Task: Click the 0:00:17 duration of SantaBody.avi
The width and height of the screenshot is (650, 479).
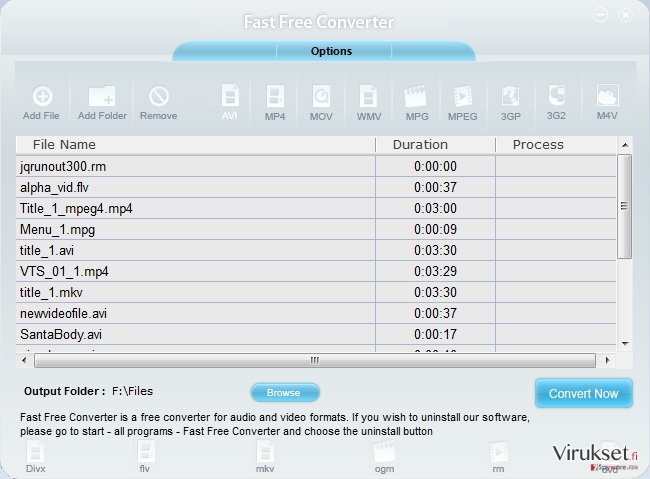Action: (435, 334)
